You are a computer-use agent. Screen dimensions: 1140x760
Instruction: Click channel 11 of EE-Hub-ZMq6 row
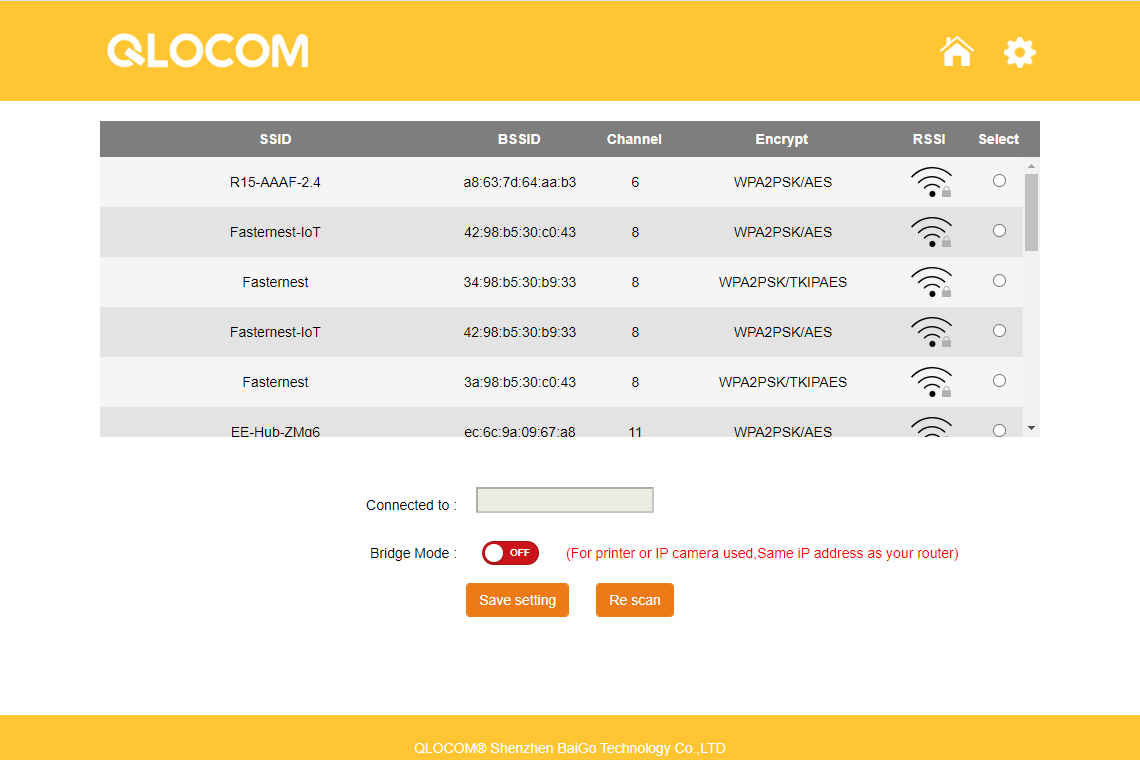[635, 431]
